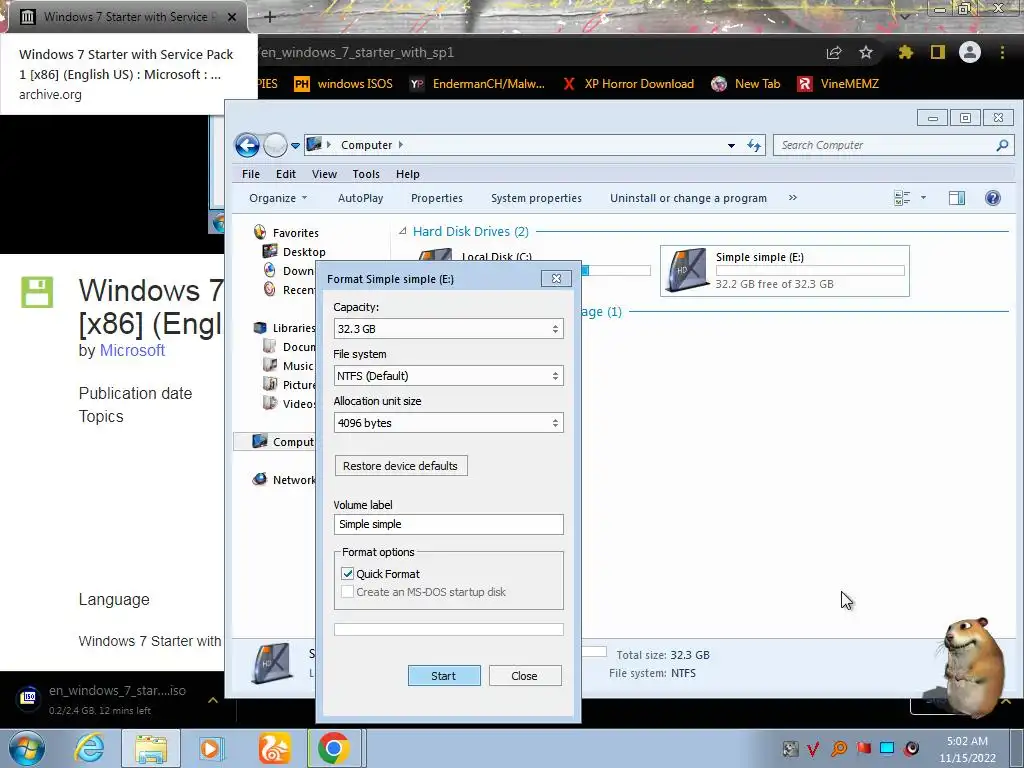Screen dimensions: 1024x768
Task: Open the Chrome extensions puzzle icon
Action: point(905,52)
